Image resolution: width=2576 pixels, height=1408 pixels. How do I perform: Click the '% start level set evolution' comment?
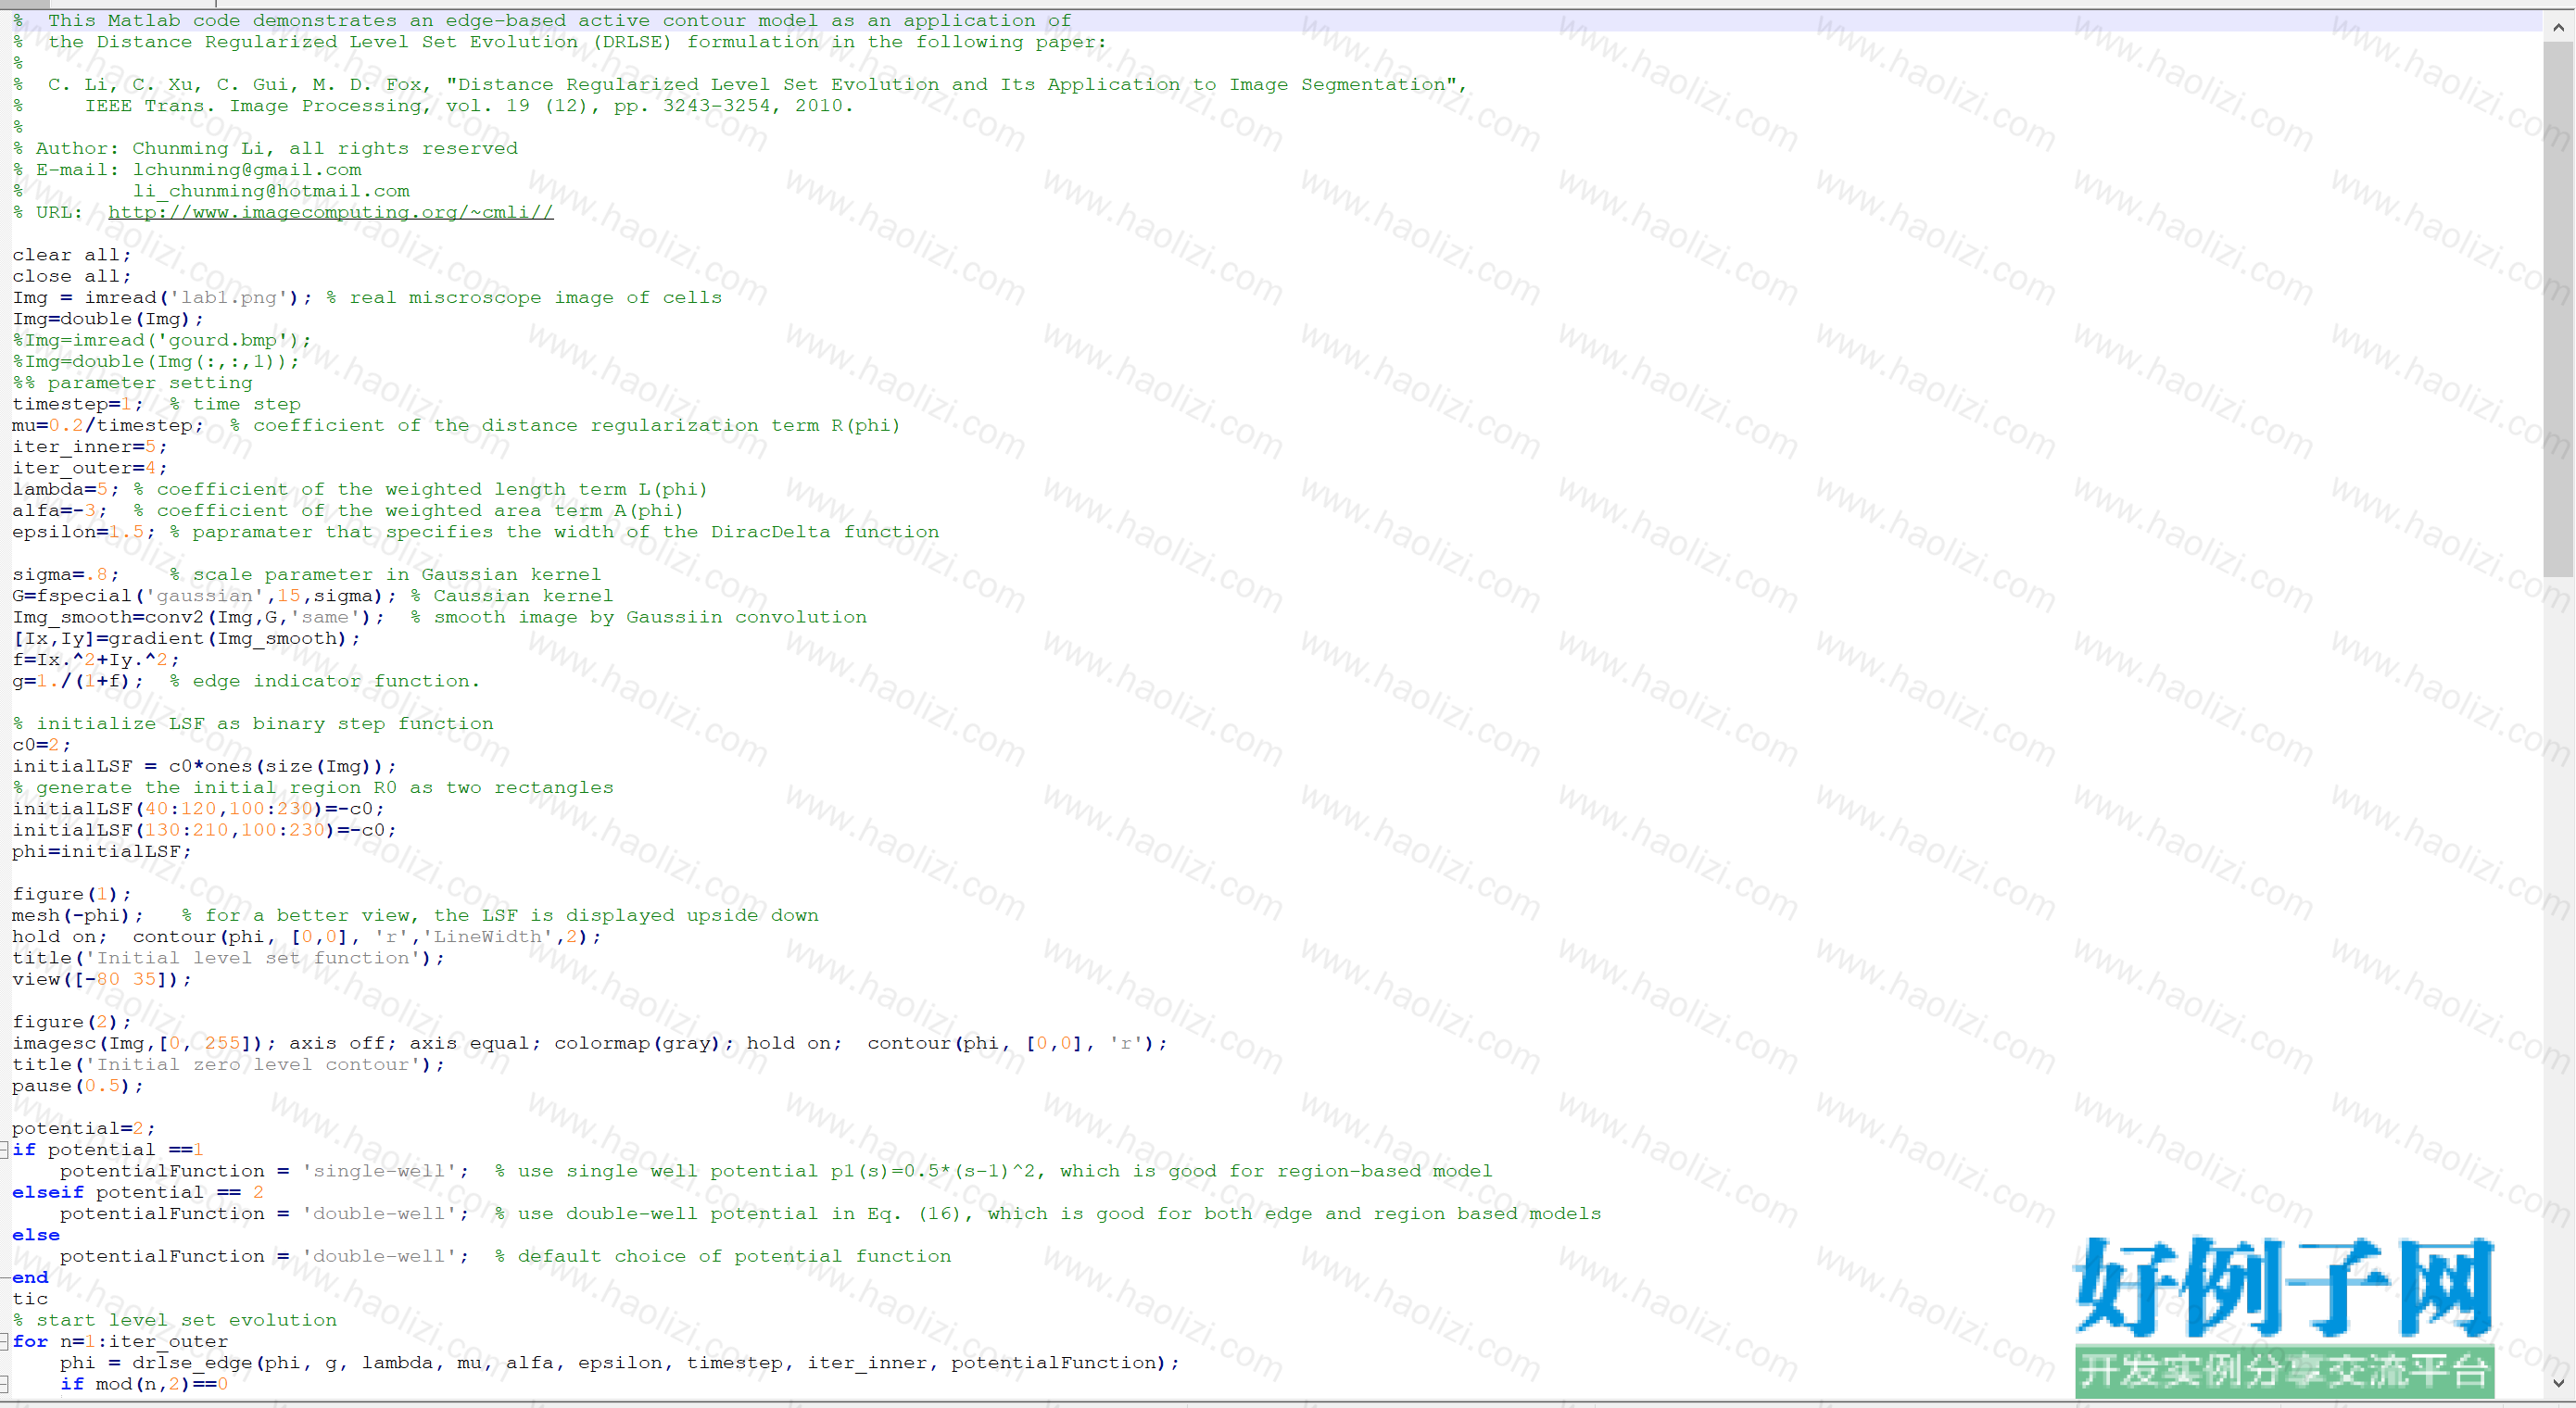tap(174, 1321)
